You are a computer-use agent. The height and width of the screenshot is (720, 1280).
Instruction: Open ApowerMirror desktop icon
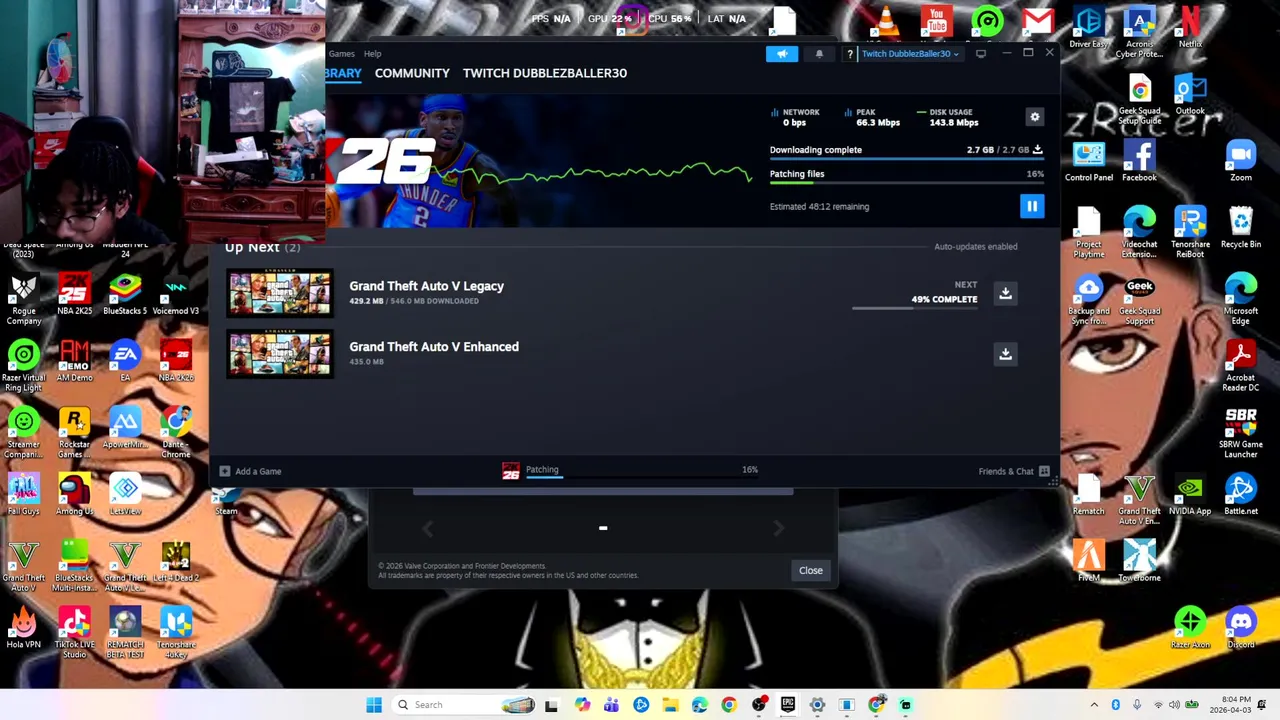click(125, 429)
